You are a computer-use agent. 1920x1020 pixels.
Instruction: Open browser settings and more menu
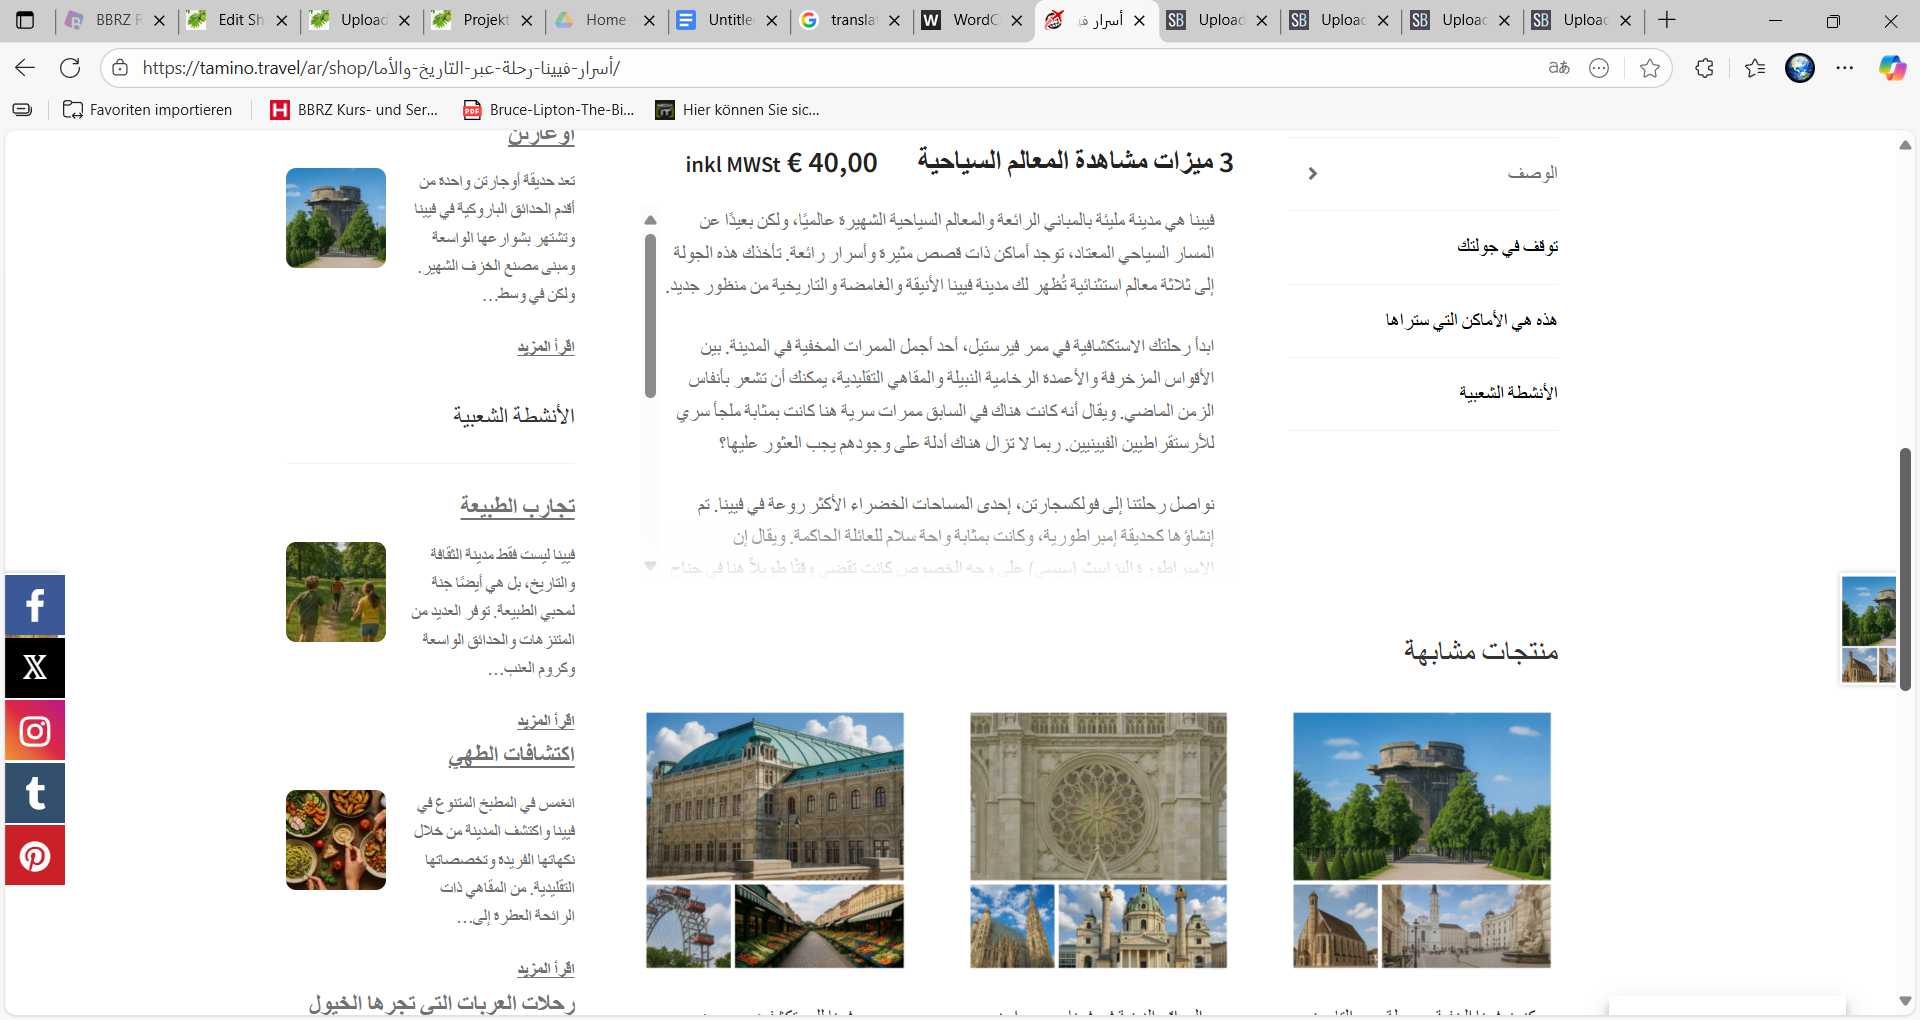point(1845,68)
